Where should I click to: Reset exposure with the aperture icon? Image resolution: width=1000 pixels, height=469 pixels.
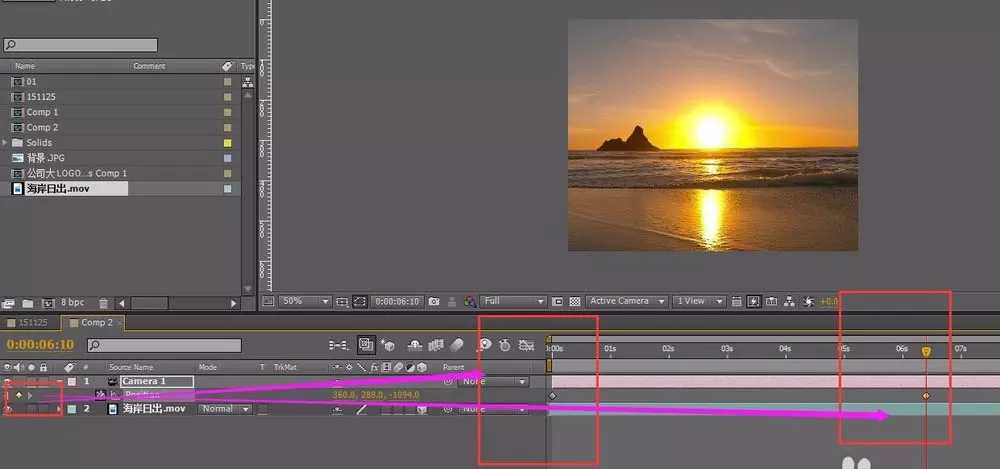click(x=809, y=301)
